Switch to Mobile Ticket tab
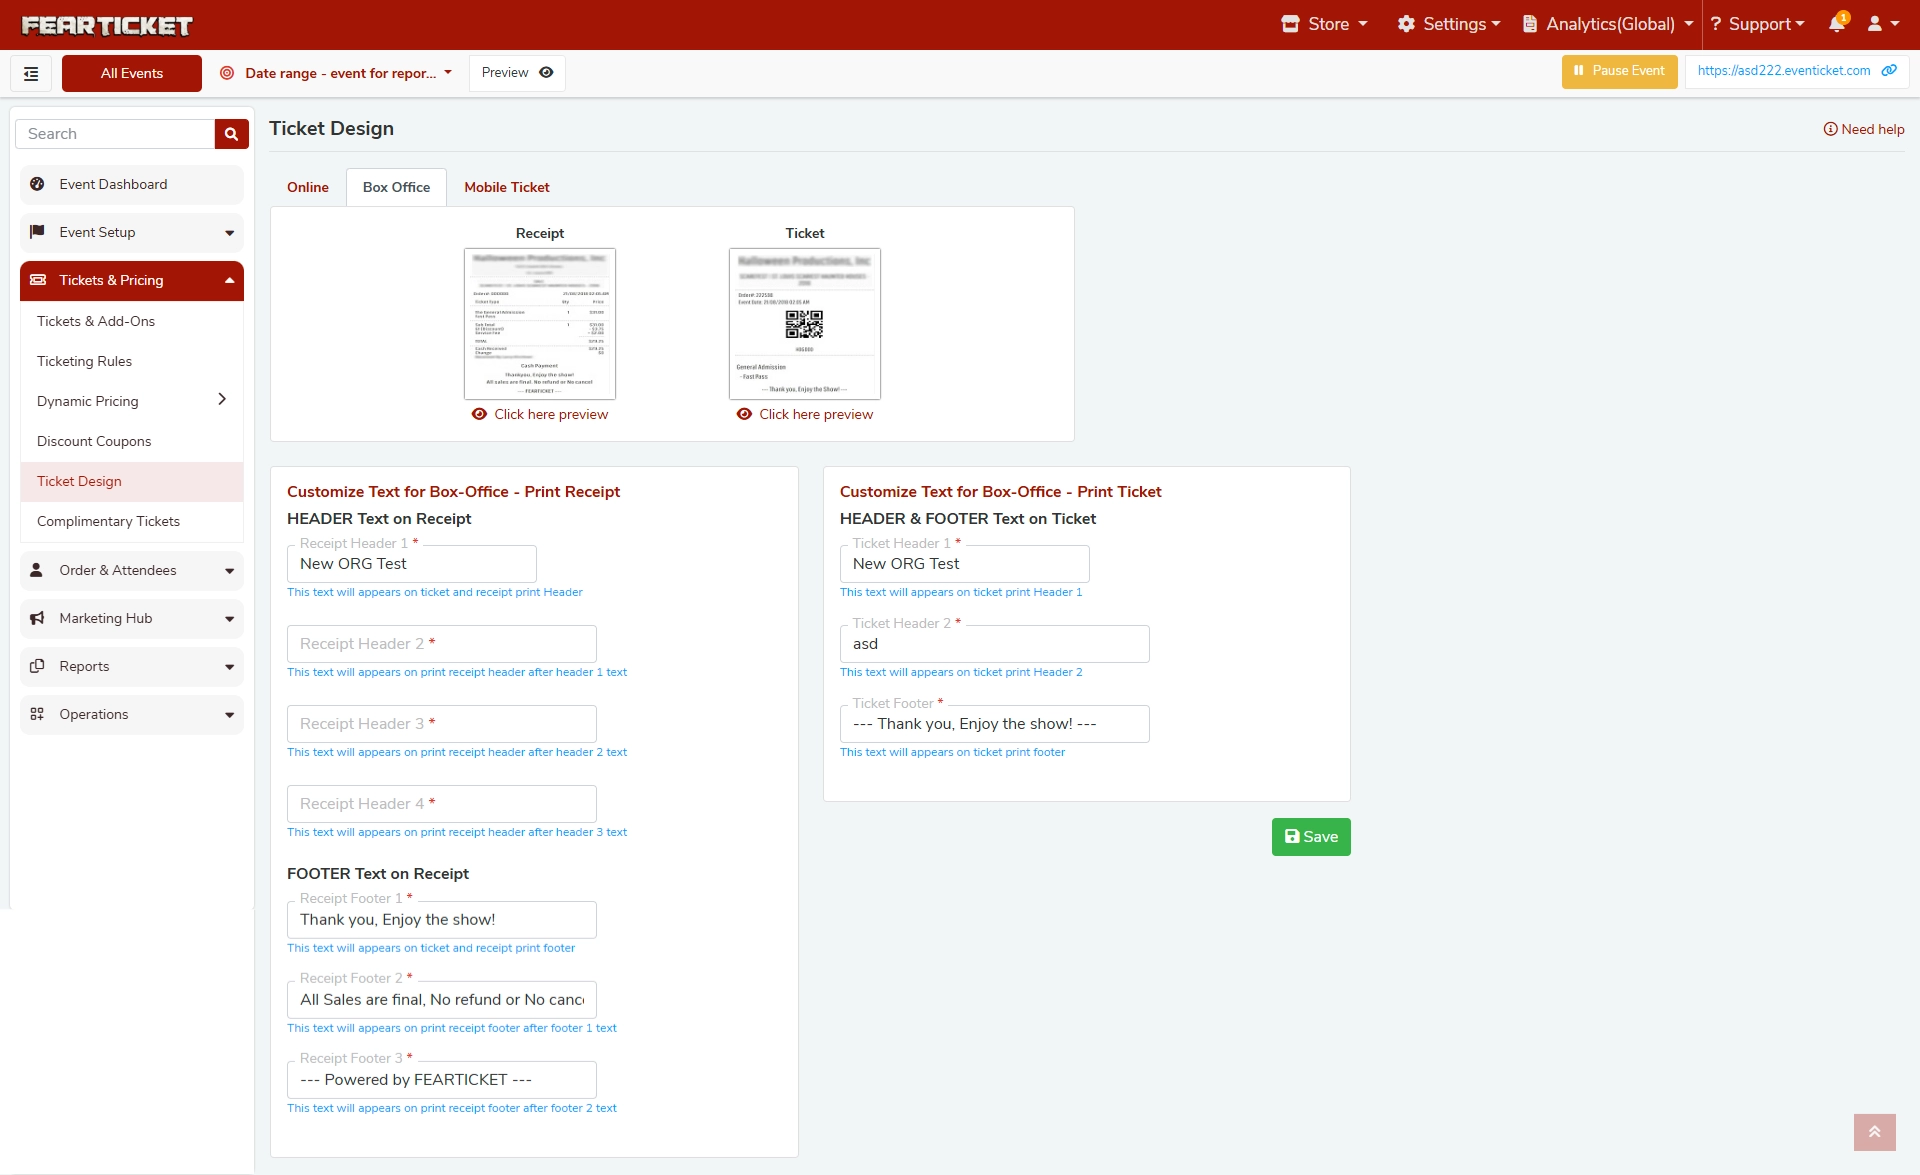Viewport: 1920px width, 1175px height. [506, 187]
